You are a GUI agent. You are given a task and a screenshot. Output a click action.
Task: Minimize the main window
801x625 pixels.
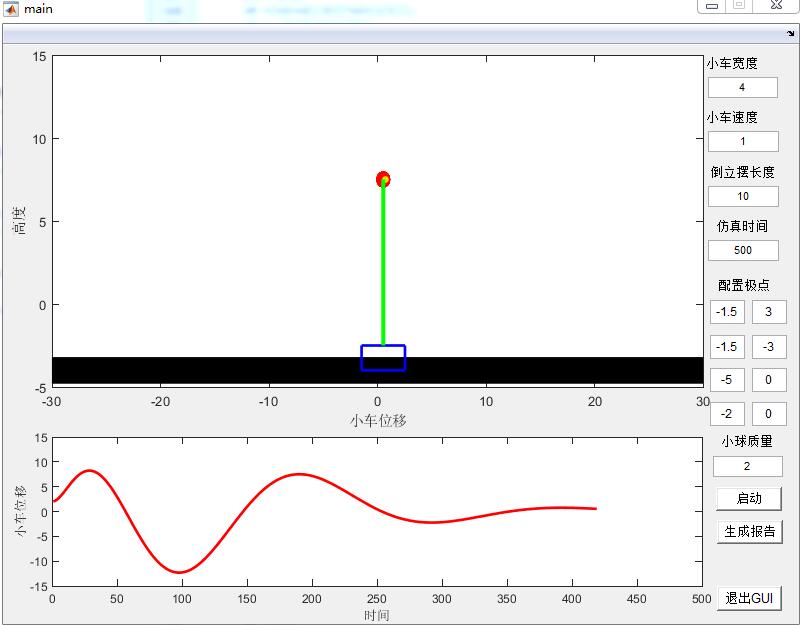point(712,6)
